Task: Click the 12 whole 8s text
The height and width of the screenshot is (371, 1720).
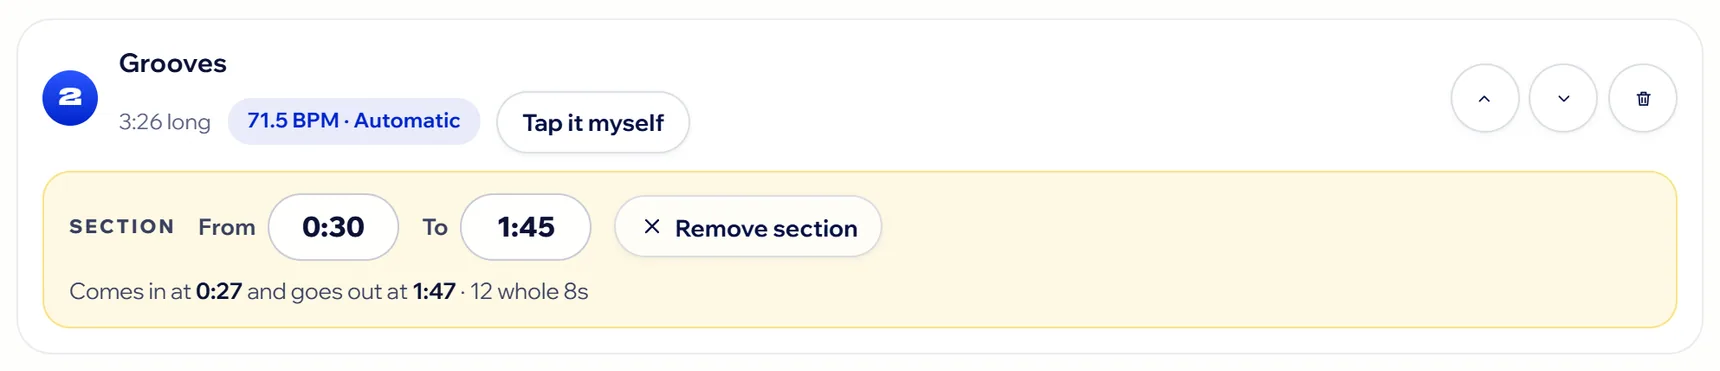Action: (x=529, y=291)
